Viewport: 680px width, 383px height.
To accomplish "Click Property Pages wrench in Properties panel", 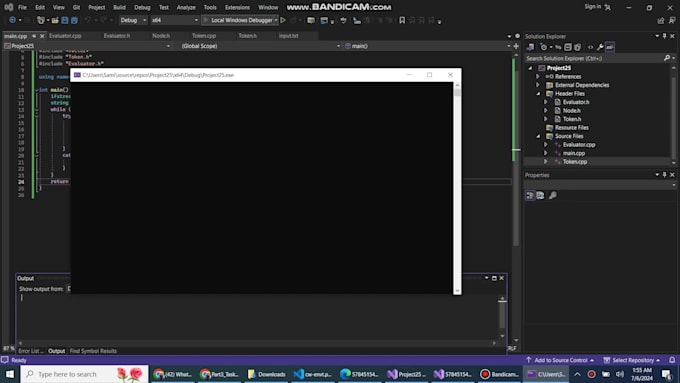I will tap(553, 196).
